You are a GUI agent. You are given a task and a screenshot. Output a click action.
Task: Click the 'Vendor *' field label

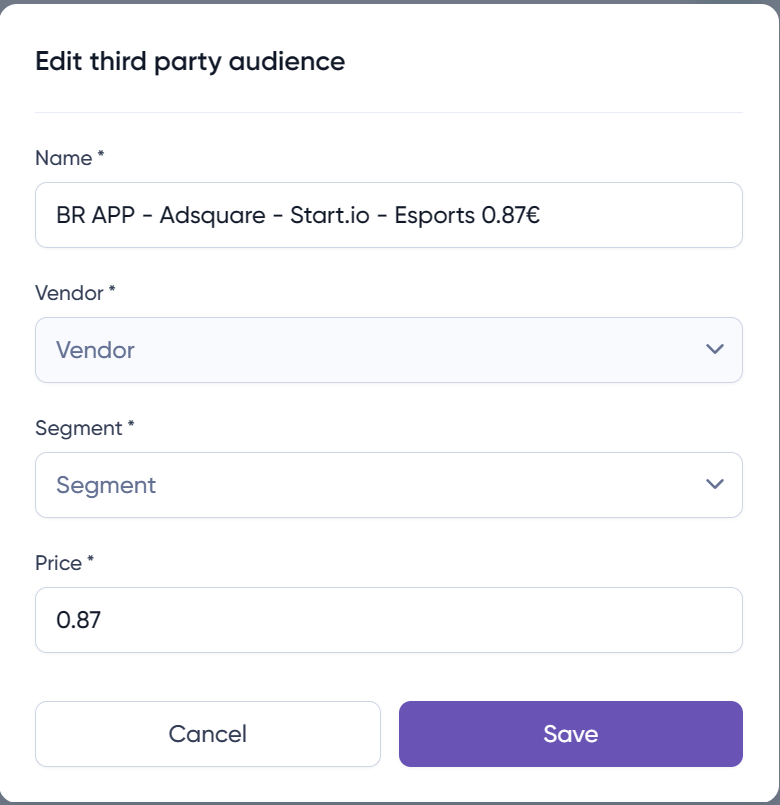(75, 293)
